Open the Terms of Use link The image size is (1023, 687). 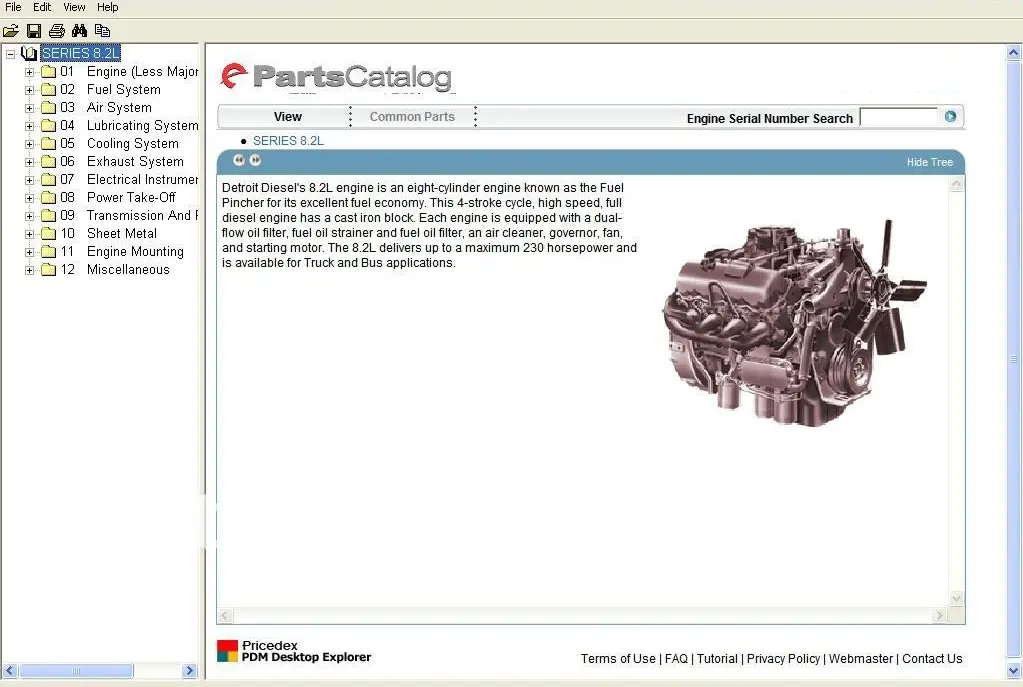618,659
